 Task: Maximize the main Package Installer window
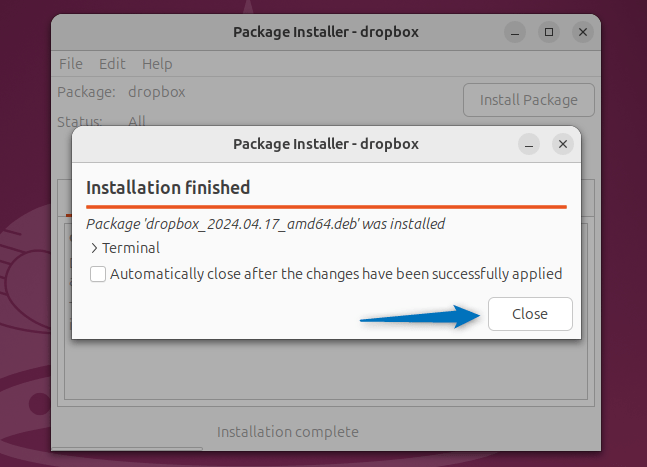(x=549, y=32)
